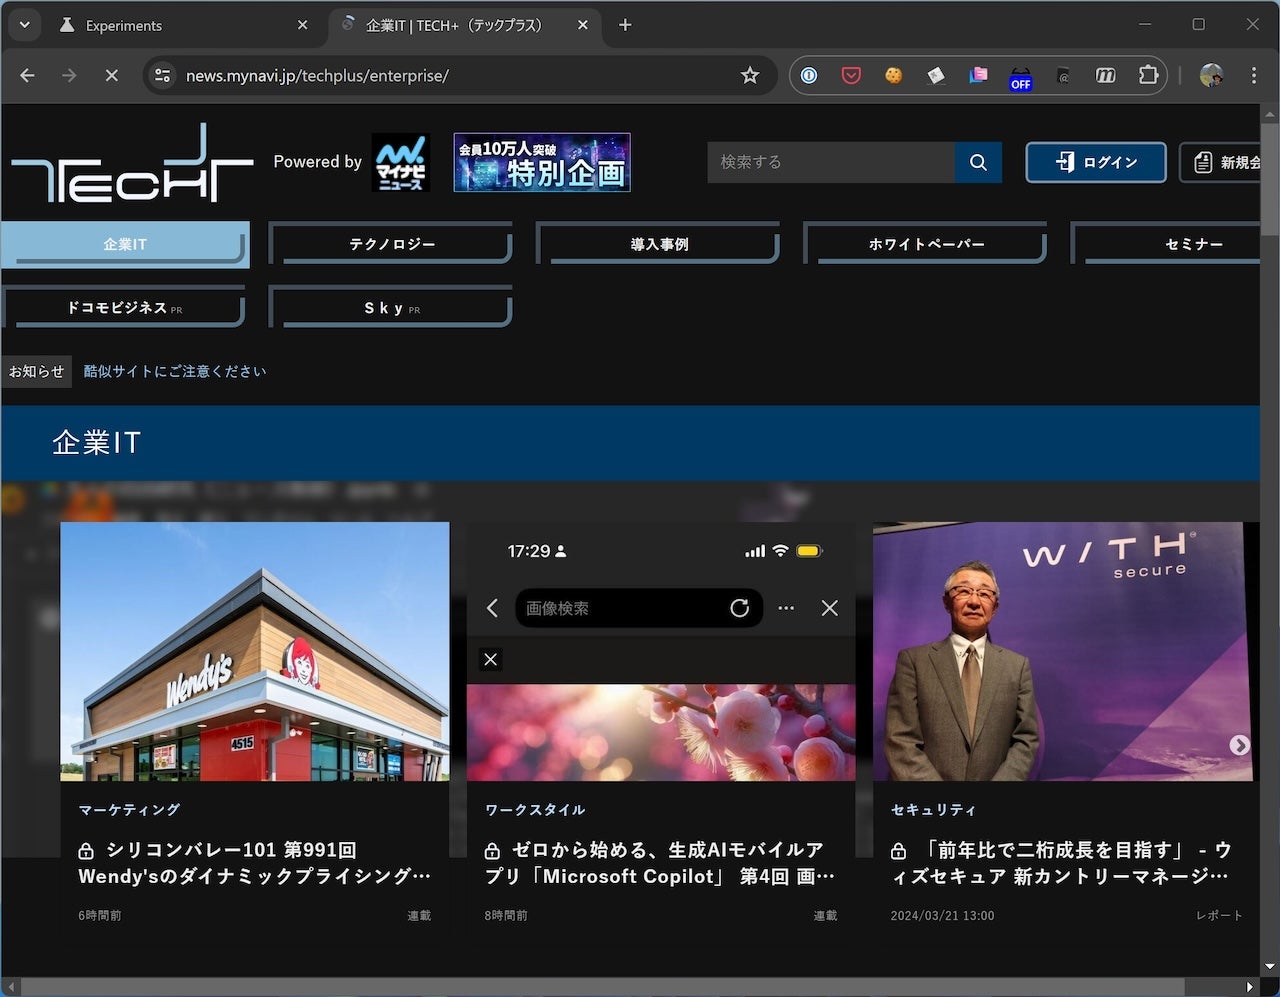
Task: Open the Copilot phone screenshot article image
Action: (x=661, y=651)
